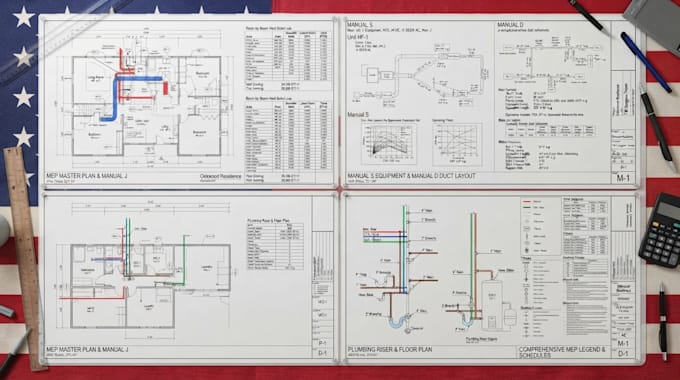Click the 'MANUAL D' heading
680x380 pixels.
(510, 25)
